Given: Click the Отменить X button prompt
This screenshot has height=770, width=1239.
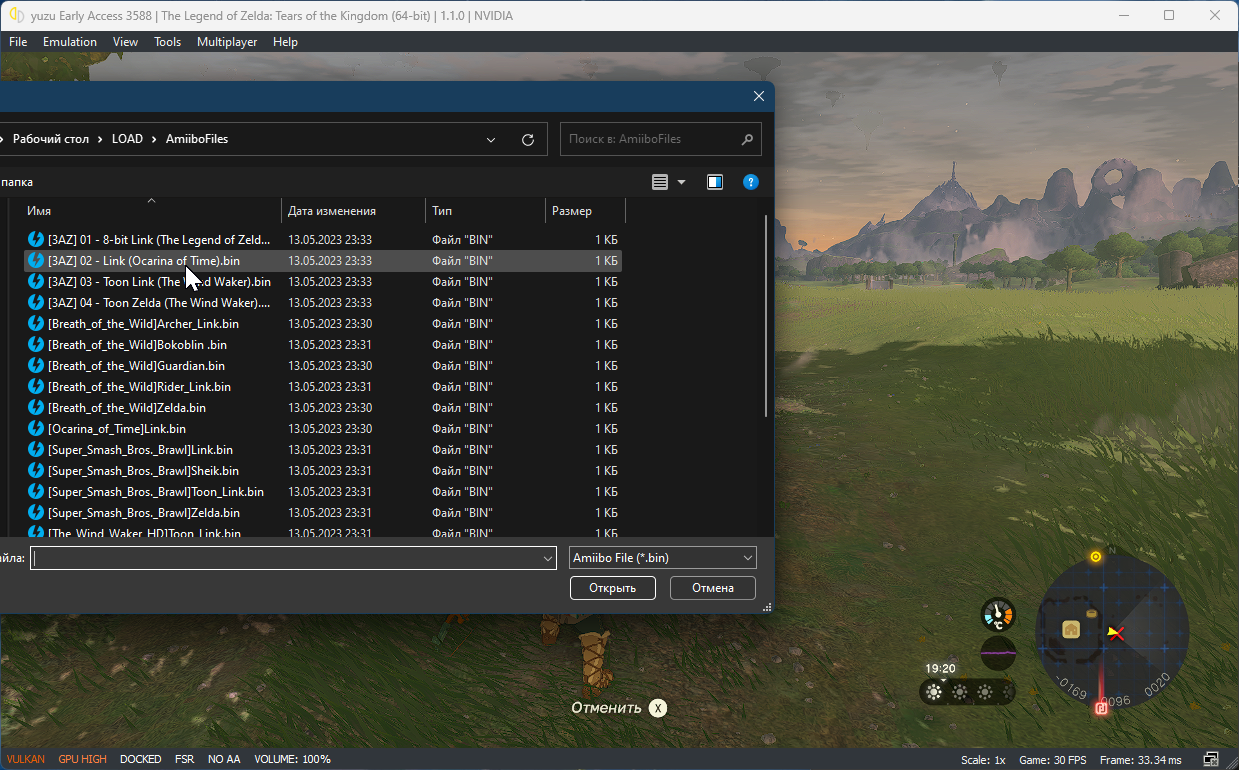Looking at the screenshot, I should tap(619, 708).
